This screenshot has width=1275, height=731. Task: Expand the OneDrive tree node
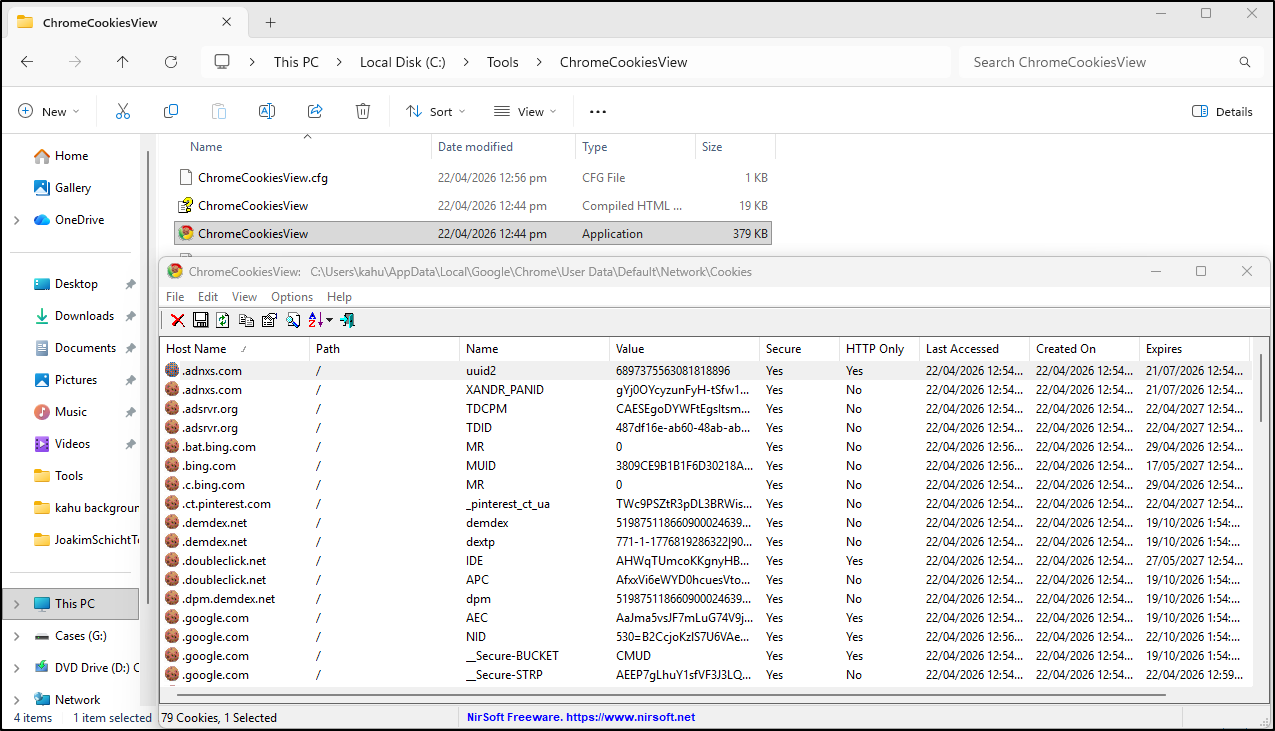pyautogui.click(x=16, y=220)
